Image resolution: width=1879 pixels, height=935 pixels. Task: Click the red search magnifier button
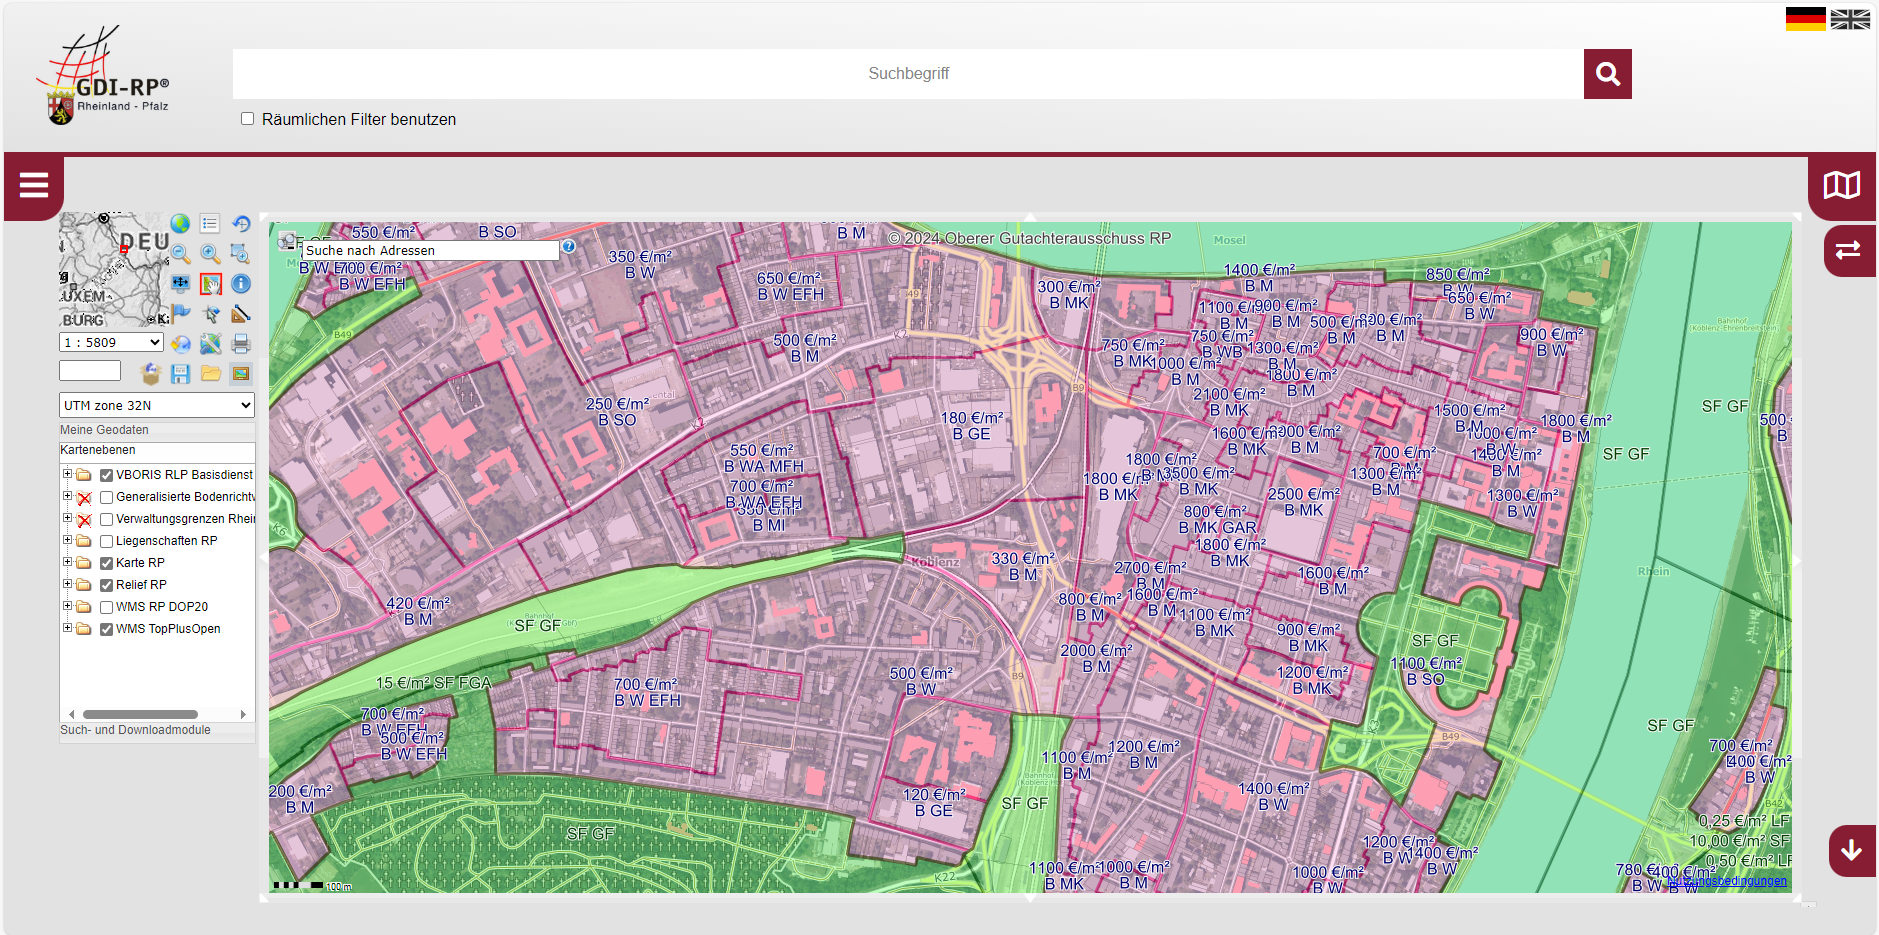click(1607, 74)
